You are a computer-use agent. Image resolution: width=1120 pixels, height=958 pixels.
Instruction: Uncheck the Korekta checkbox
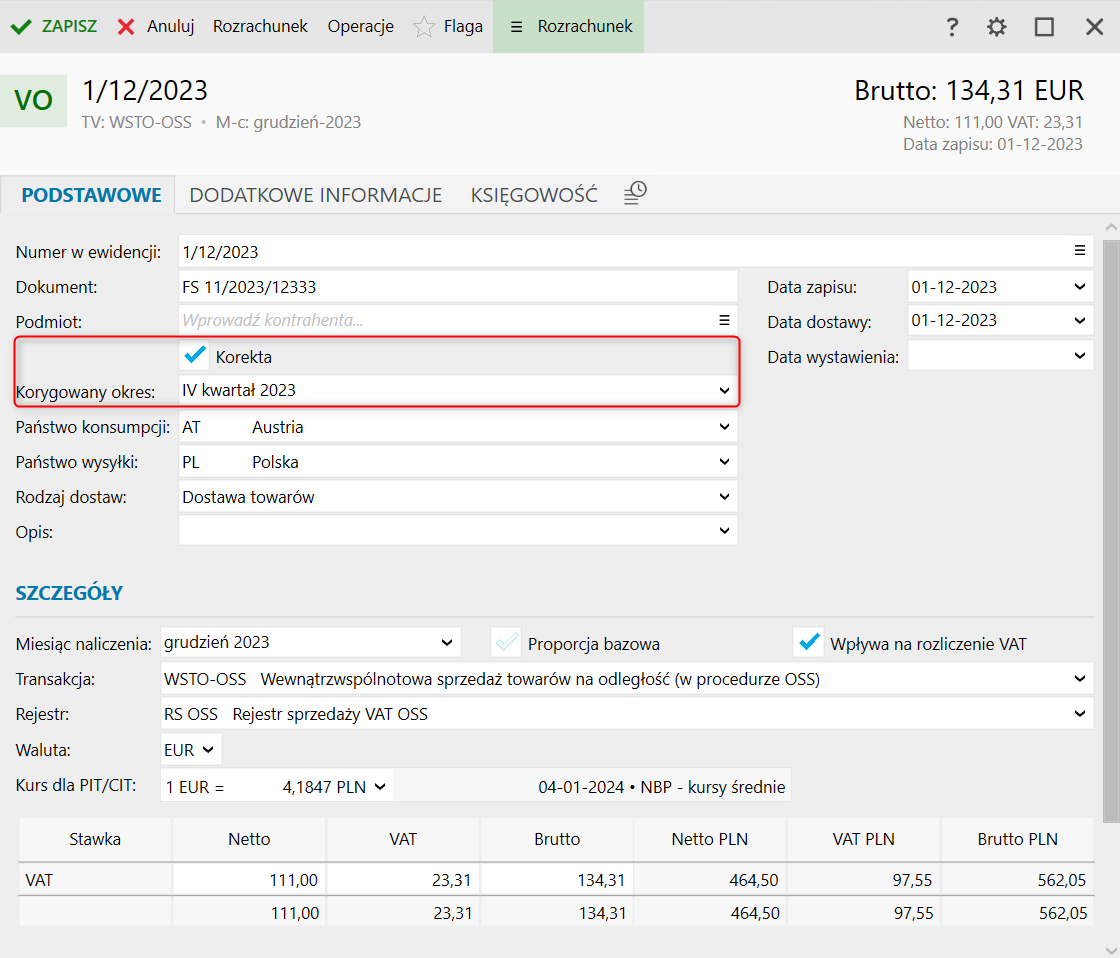[x=196, y=356]
